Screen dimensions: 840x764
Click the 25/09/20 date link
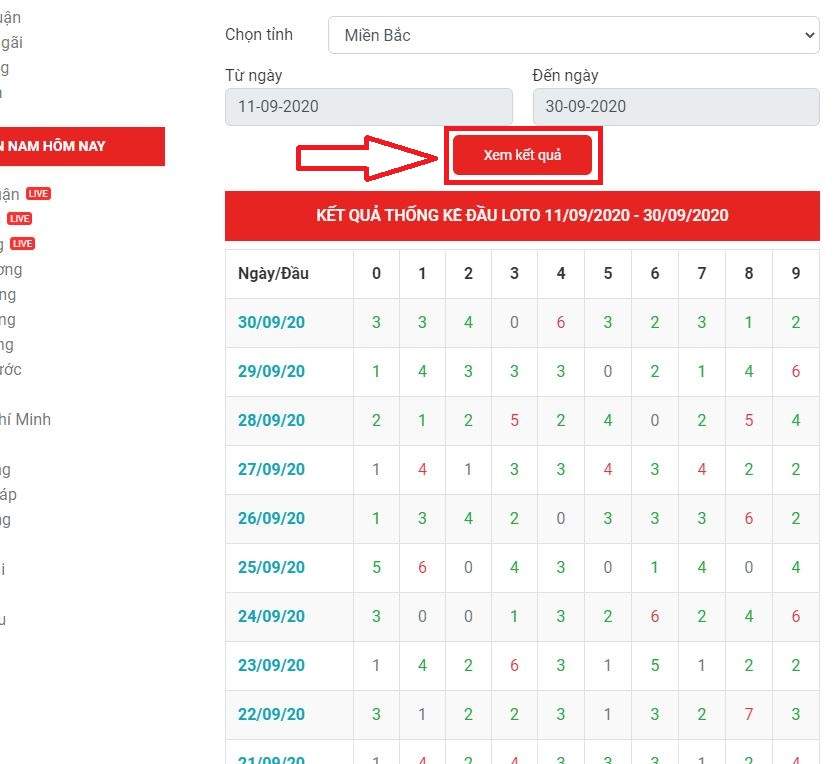[271, 568]
